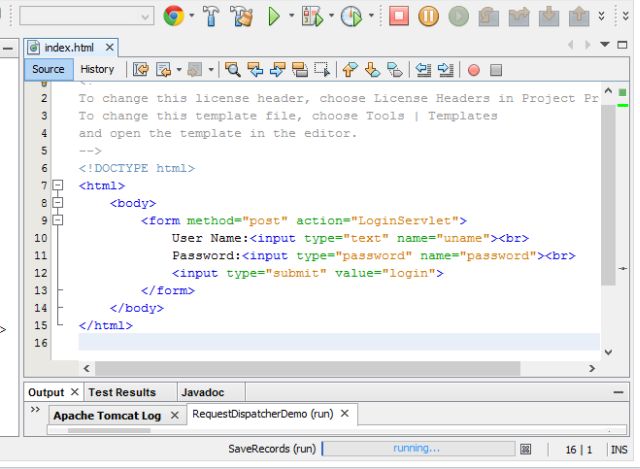Screen dimensions: 640x469
Task: Click the editor scroll right arrow
Action: (x=592, y=369)
